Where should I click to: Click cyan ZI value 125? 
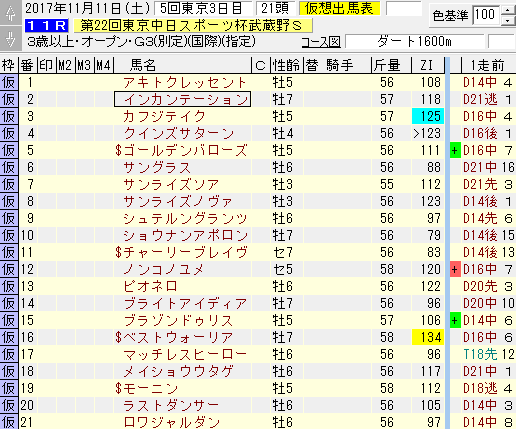click(x=428, y=116)
